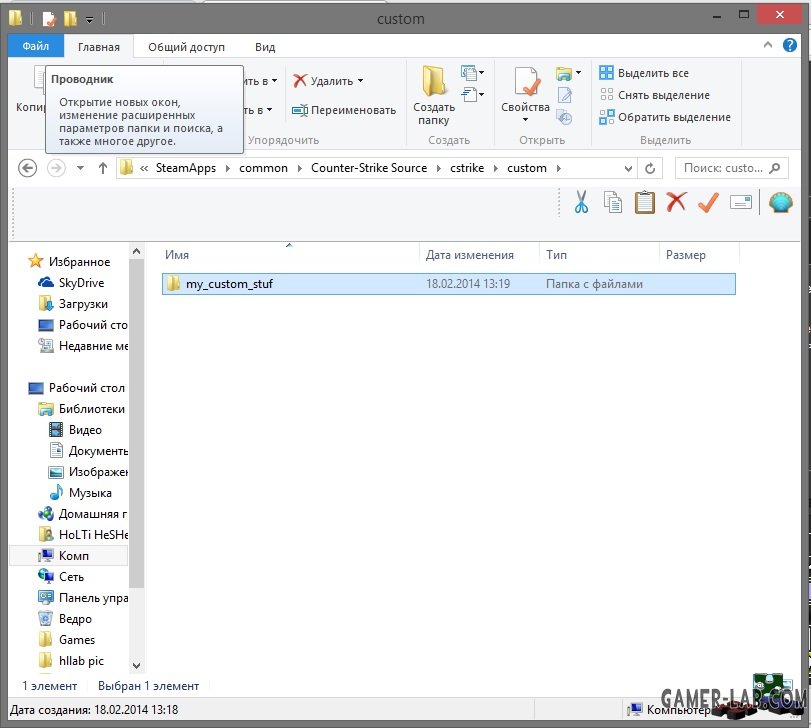Open Загрузки in the navigation pane

point(73,304)
